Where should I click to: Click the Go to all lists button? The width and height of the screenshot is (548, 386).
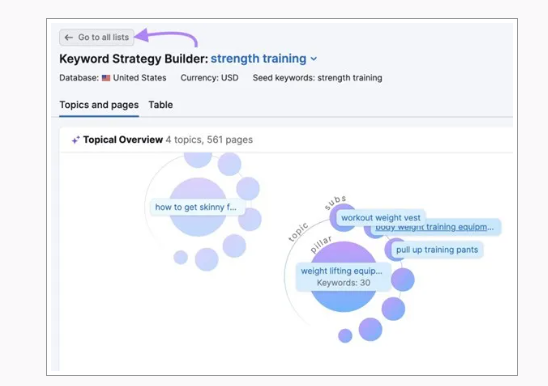[96, 37]
